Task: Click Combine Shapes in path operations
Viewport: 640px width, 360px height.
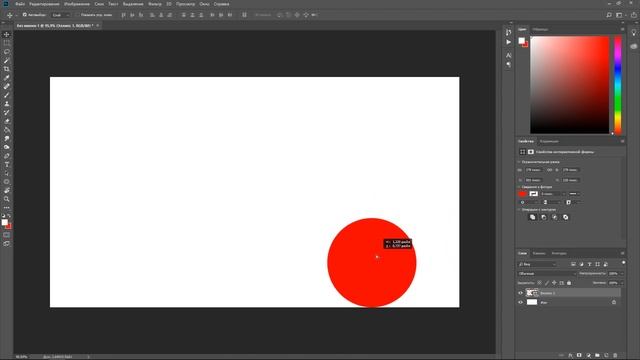Action: pyautogui.click(x=532, y=217)
